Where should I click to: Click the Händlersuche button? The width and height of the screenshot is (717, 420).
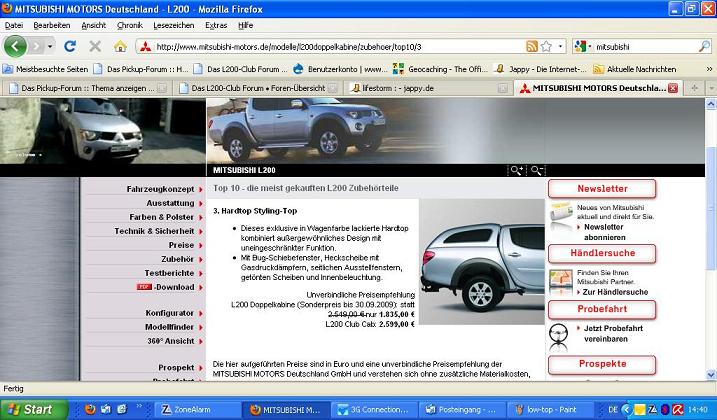coord(602,253)
